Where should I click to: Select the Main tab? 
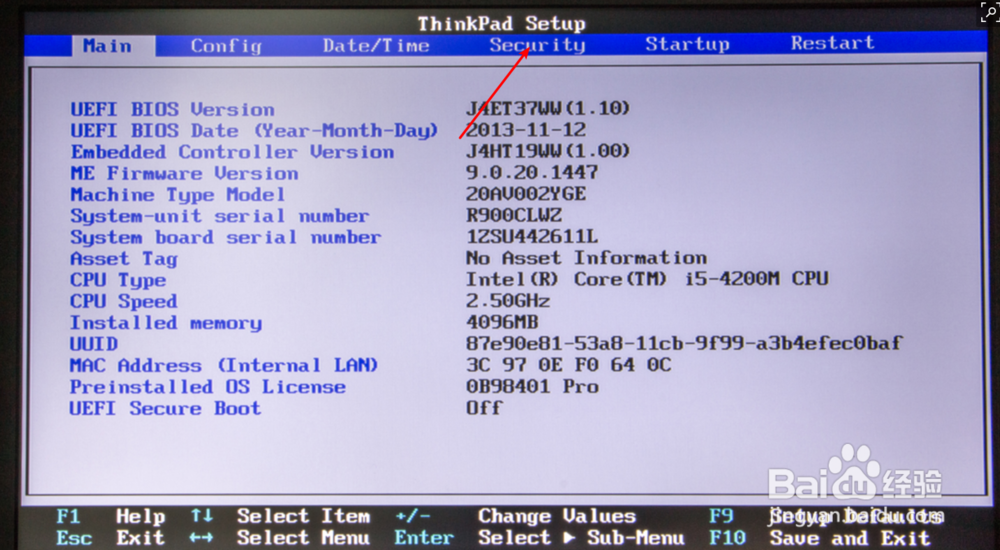pos(112,46)
